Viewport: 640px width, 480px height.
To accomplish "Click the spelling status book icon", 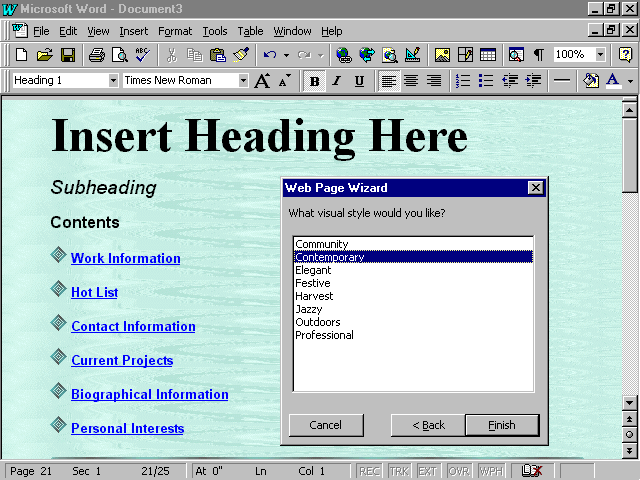I will coord(532,471).
